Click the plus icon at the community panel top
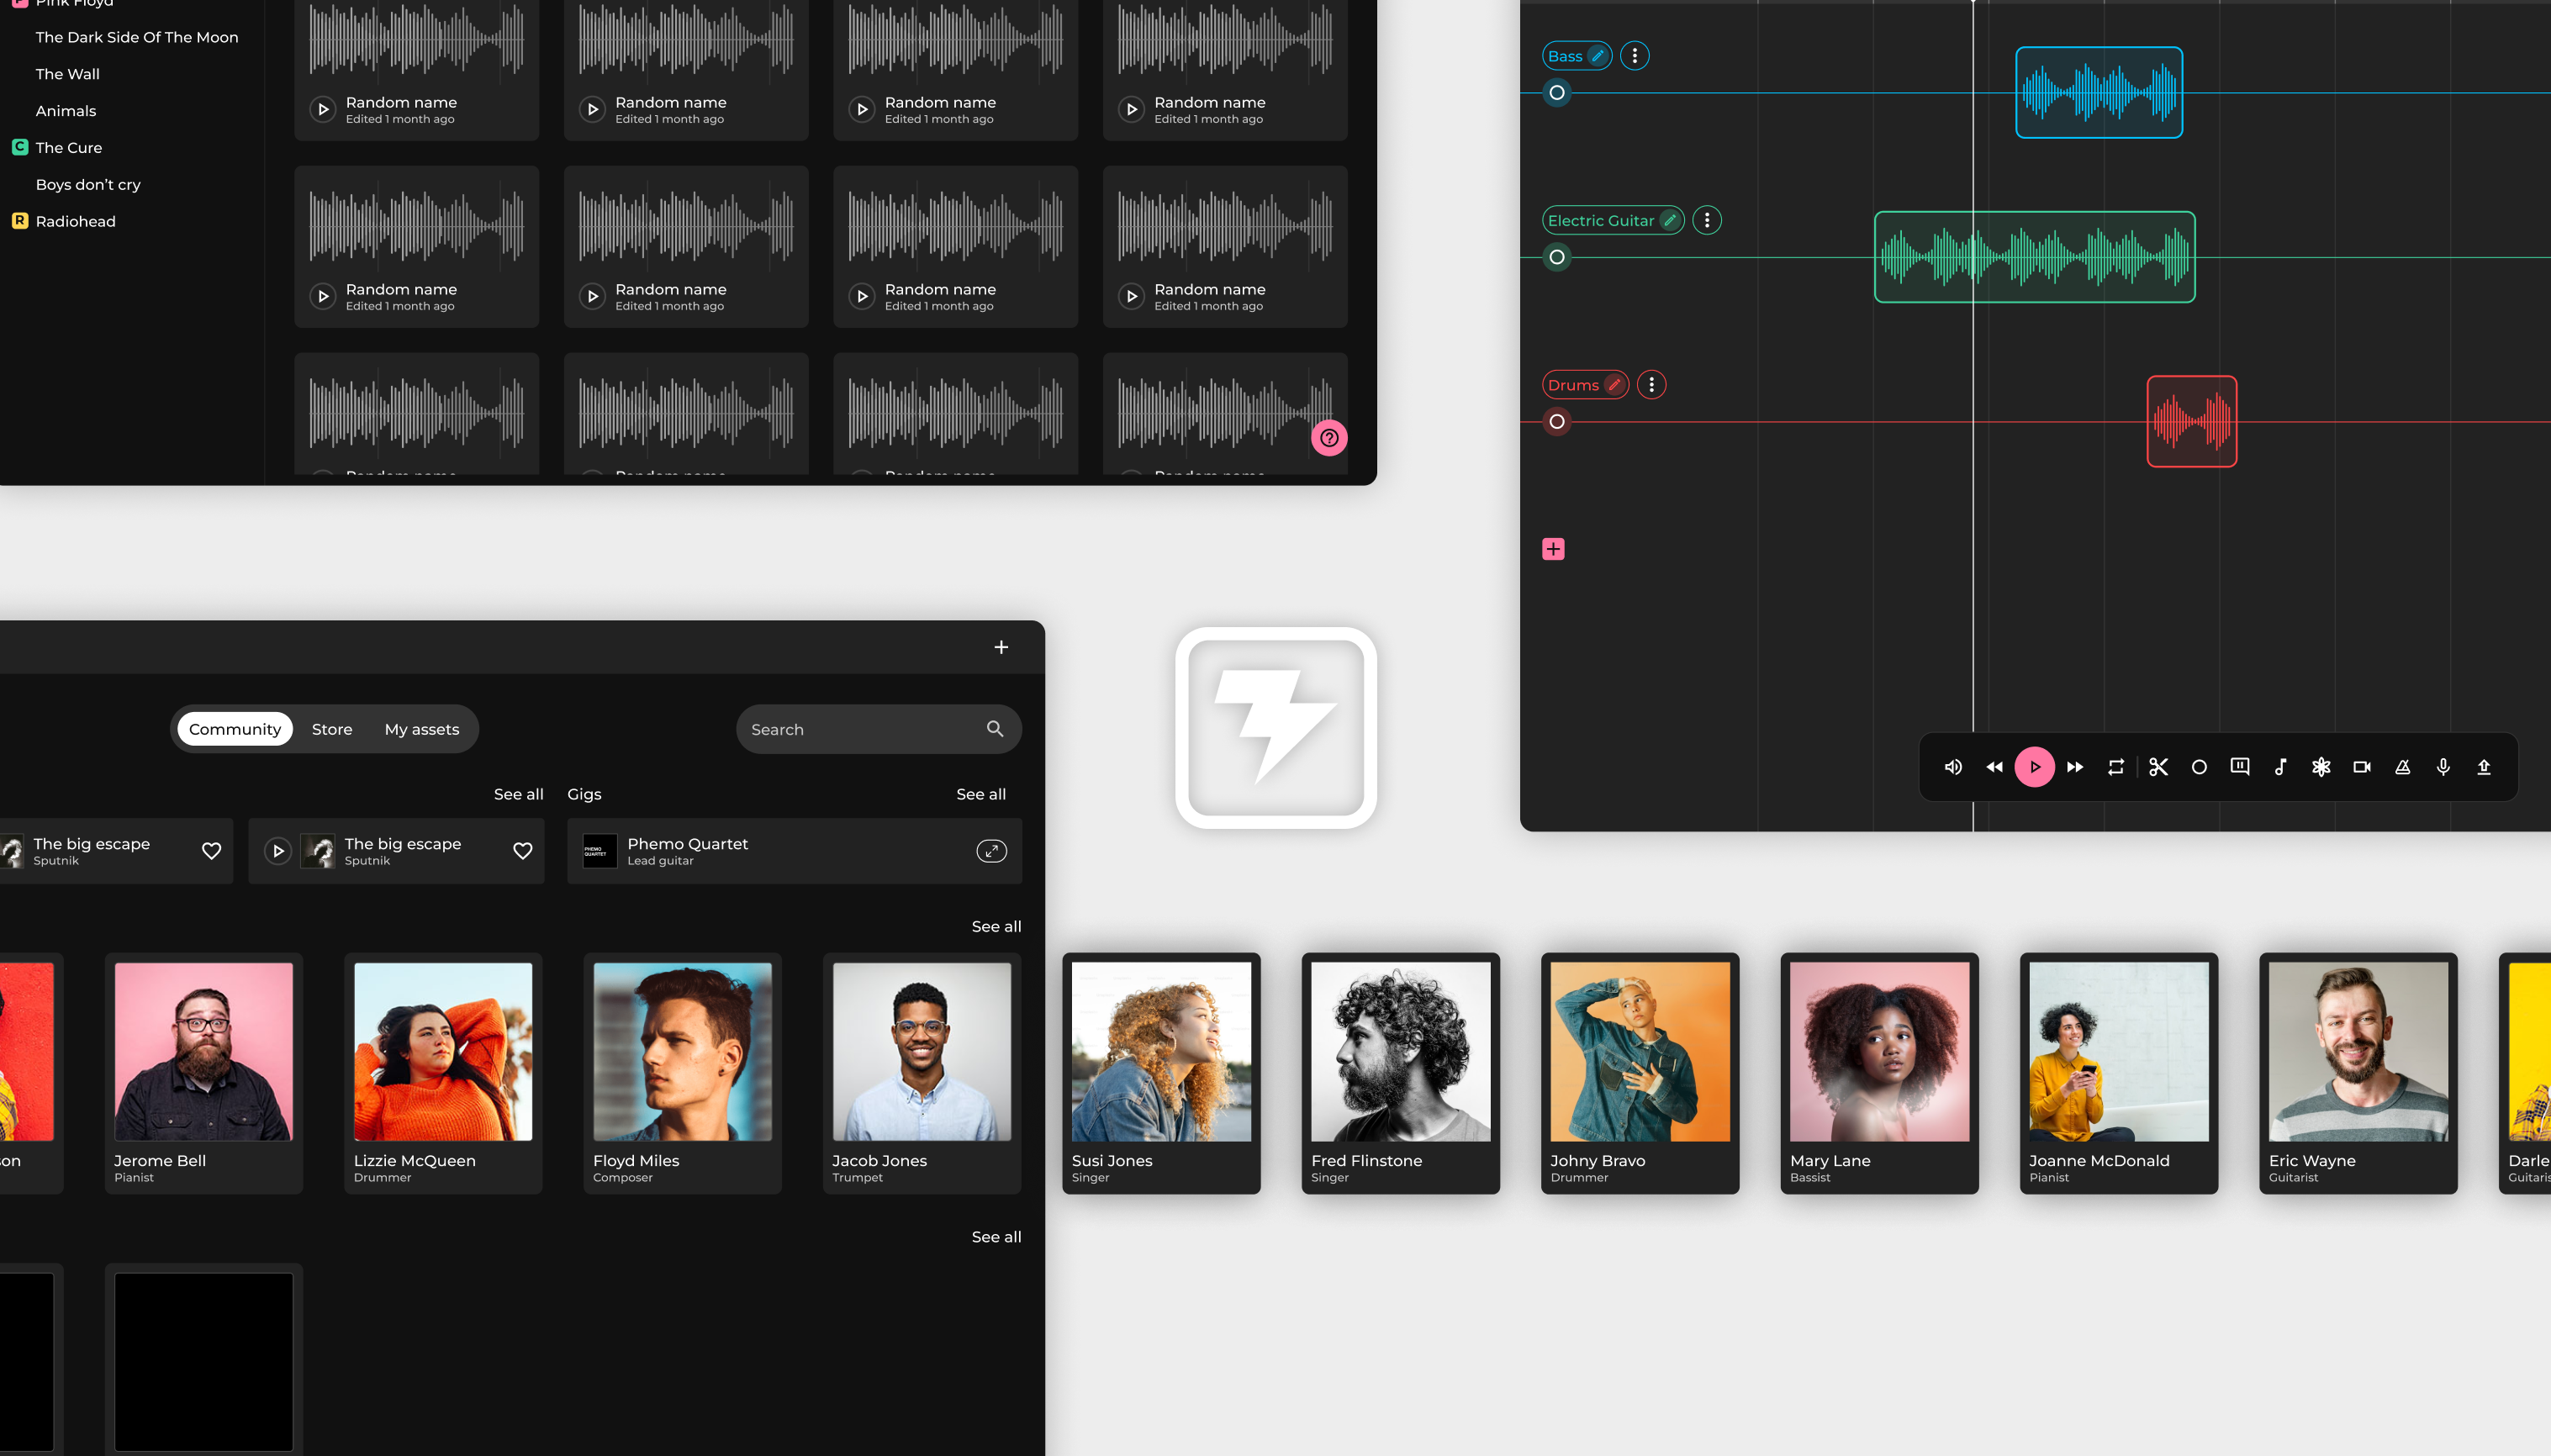Screen dimensions: 2551x1456 coord(1001,647)
